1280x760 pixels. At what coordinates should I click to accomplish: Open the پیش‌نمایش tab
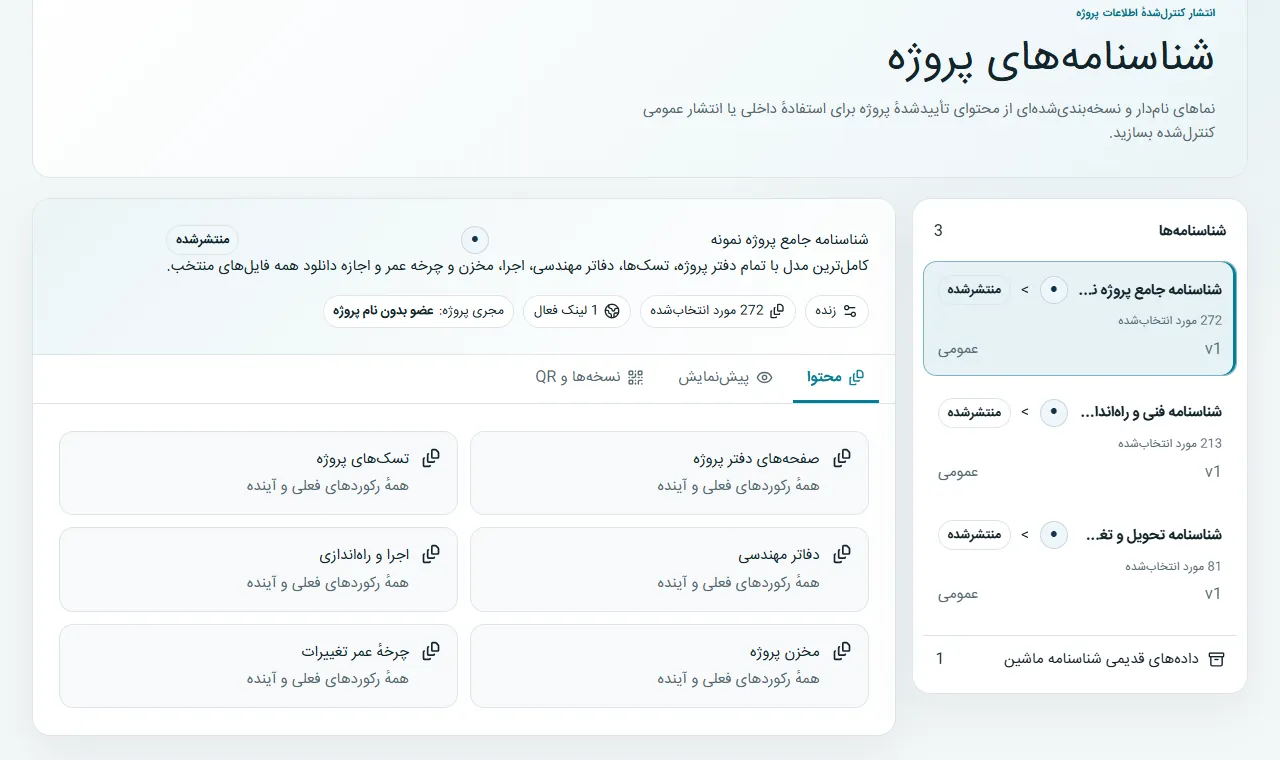pyautogui.click(x=726, y=377)
